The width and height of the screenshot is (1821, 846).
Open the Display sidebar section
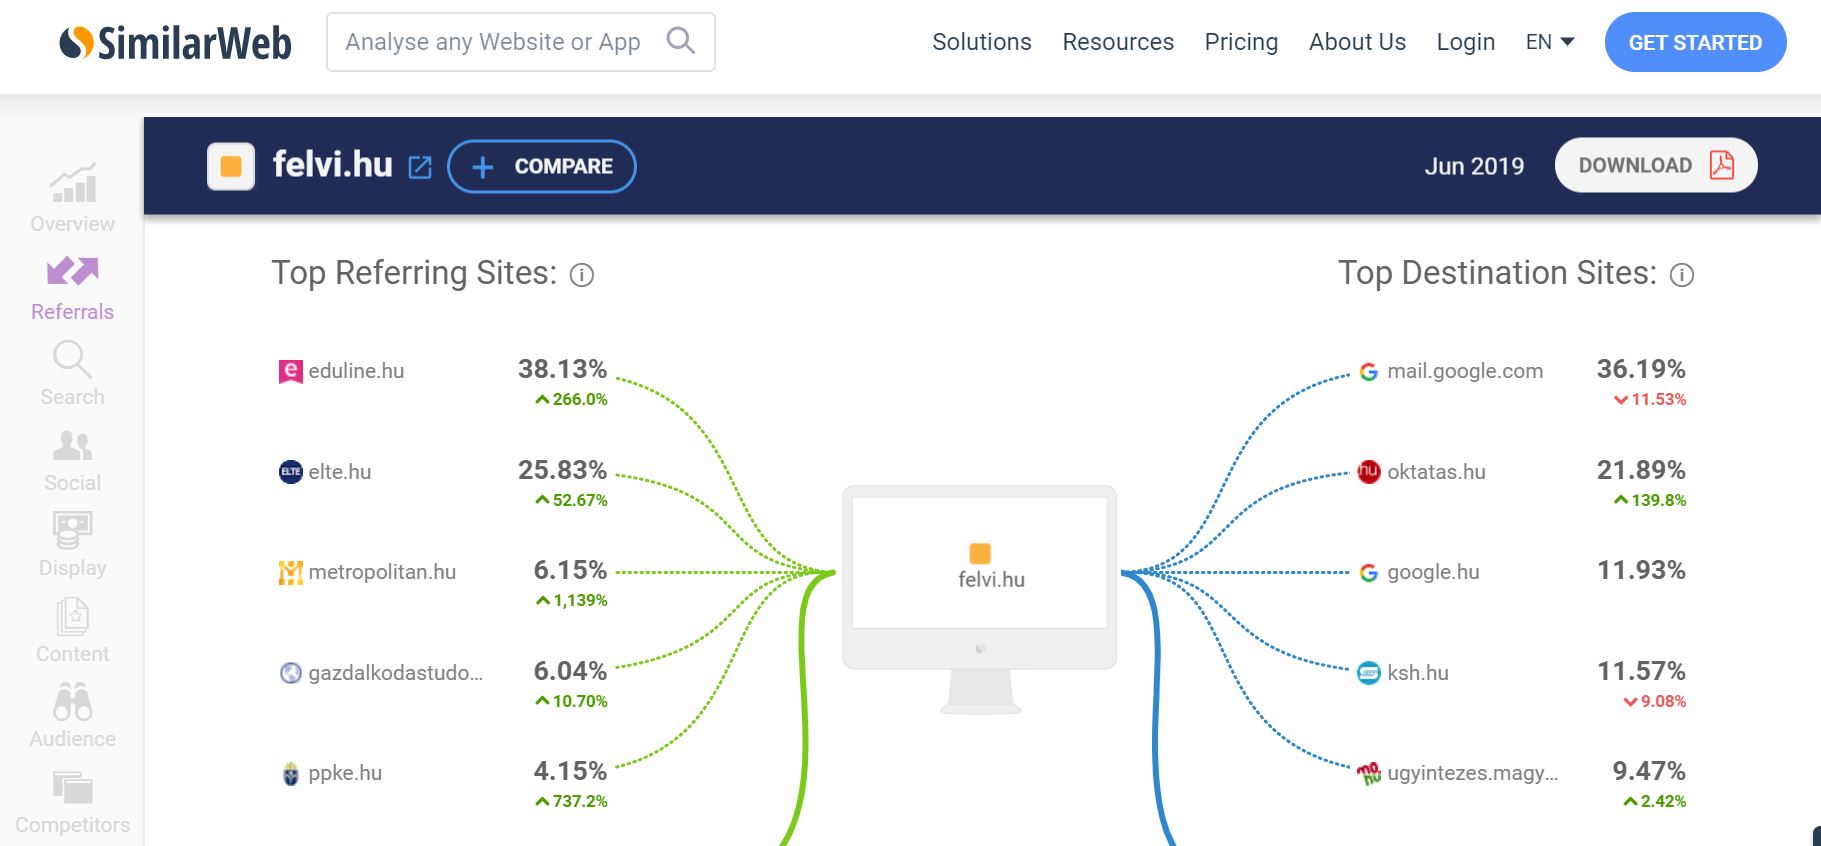pos(72,545)
